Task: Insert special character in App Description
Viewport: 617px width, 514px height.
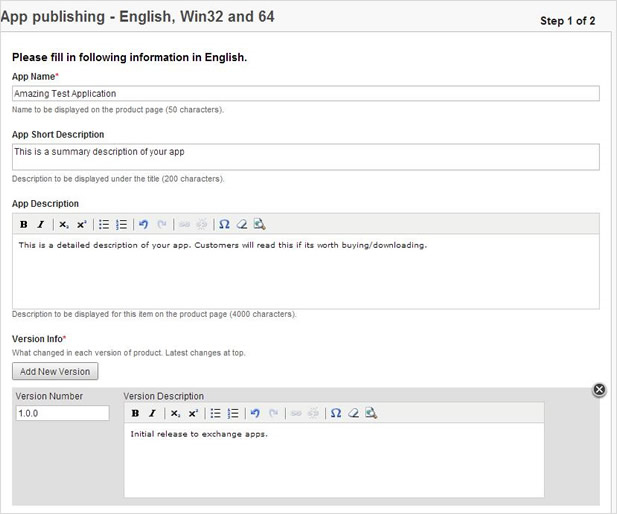Action: coord(224,224)
